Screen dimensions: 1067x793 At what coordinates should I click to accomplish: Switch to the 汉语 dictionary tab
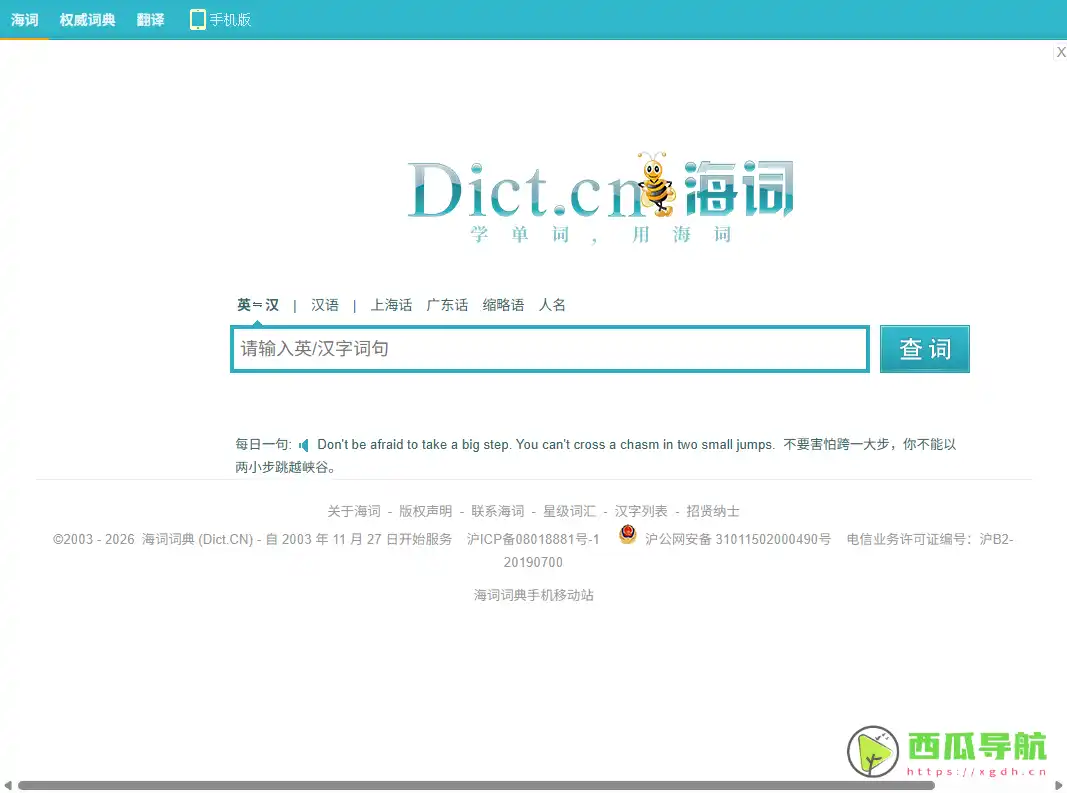pyautogui.click(x=324, y=305)
